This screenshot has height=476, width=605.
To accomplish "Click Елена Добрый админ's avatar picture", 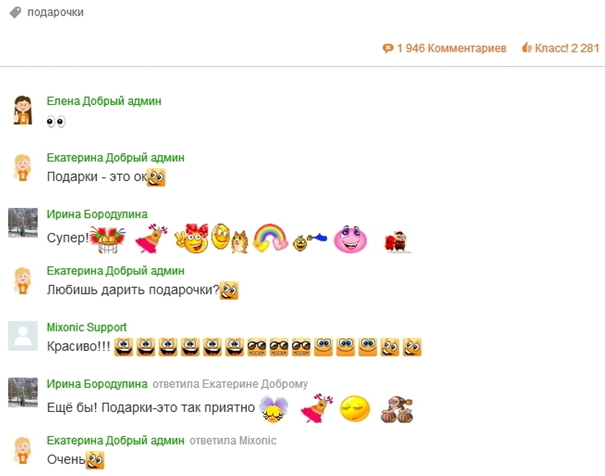I will (x=23, y=110).
